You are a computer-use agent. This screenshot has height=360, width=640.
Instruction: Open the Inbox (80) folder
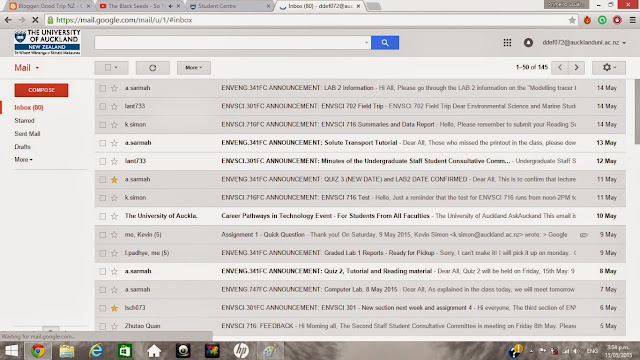coord(29,107)
